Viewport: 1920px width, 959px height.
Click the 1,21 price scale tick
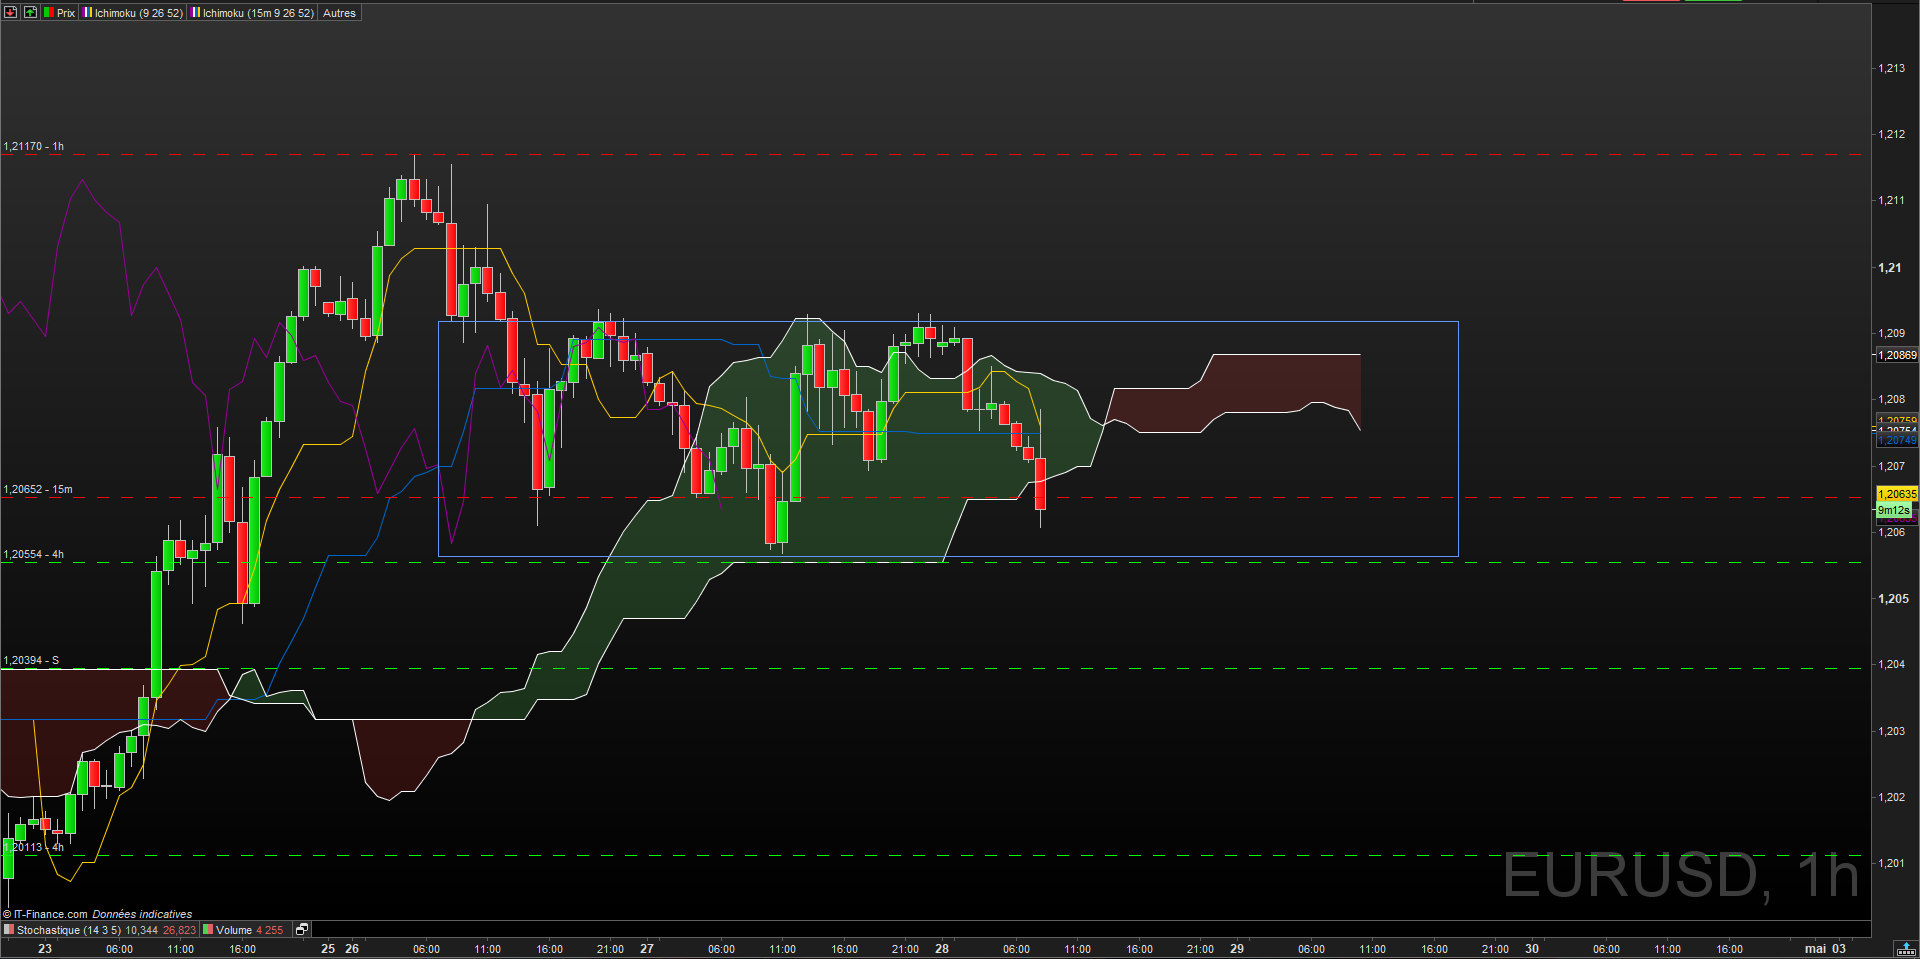click(x=1889, y=267)
